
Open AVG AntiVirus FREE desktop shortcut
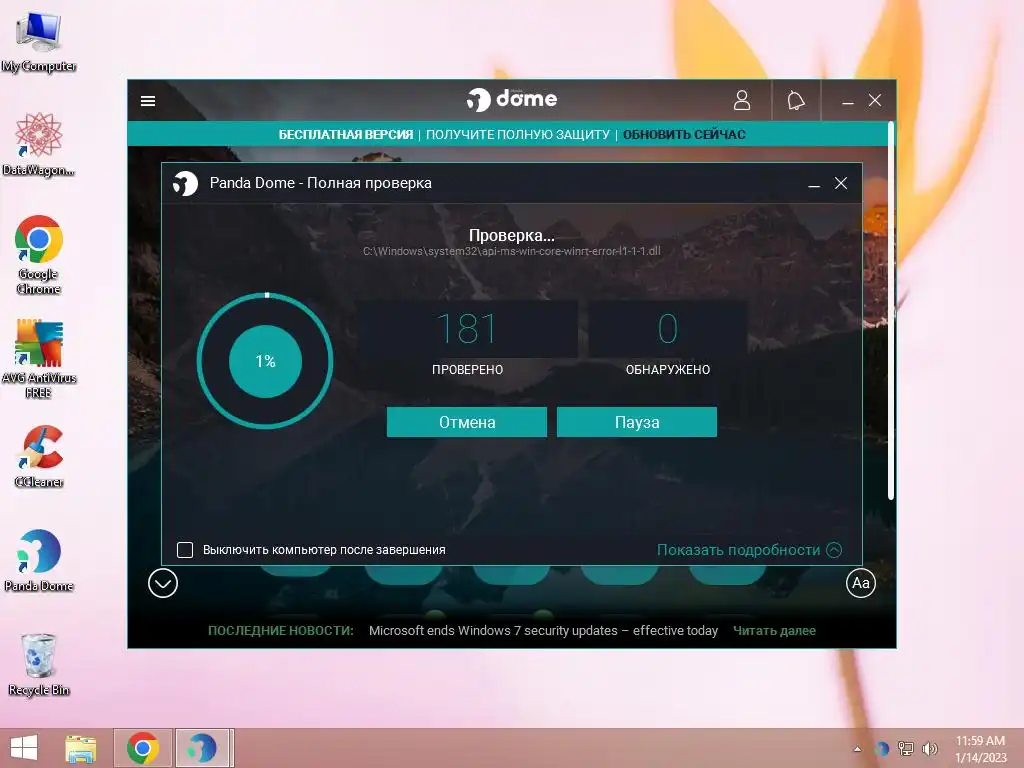pyautogui.click(x=39, y=359)
